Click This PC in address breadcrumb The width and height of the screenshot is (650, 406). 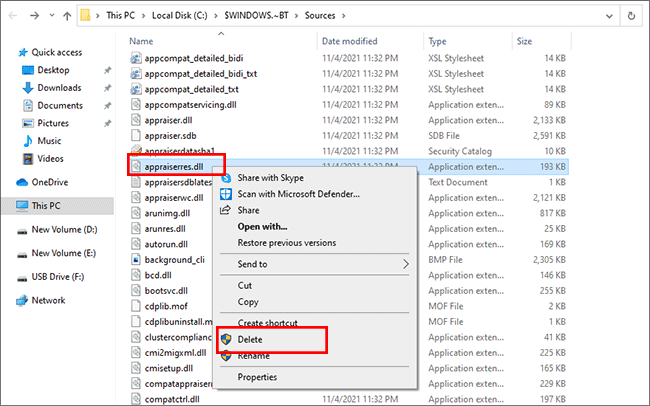pyautogui.click(x=120, y=15)
